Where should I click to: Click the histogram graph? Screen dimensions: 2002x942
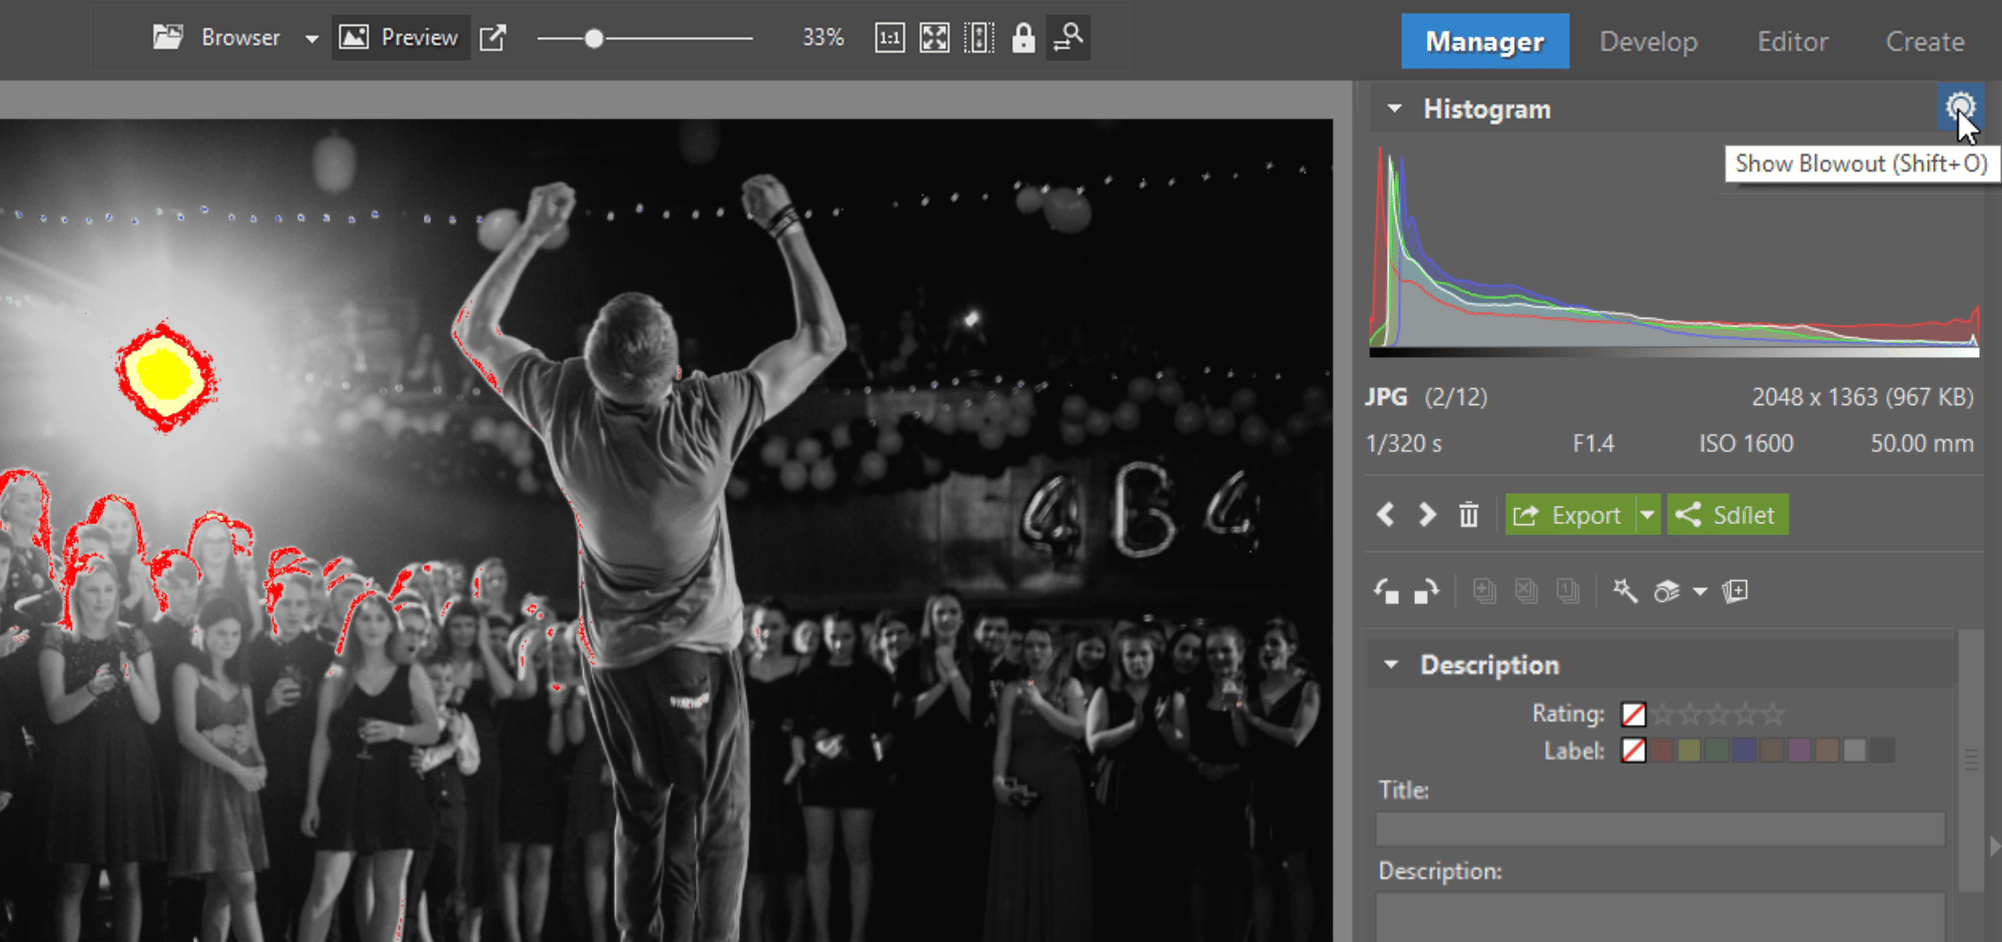point(1674,251)
